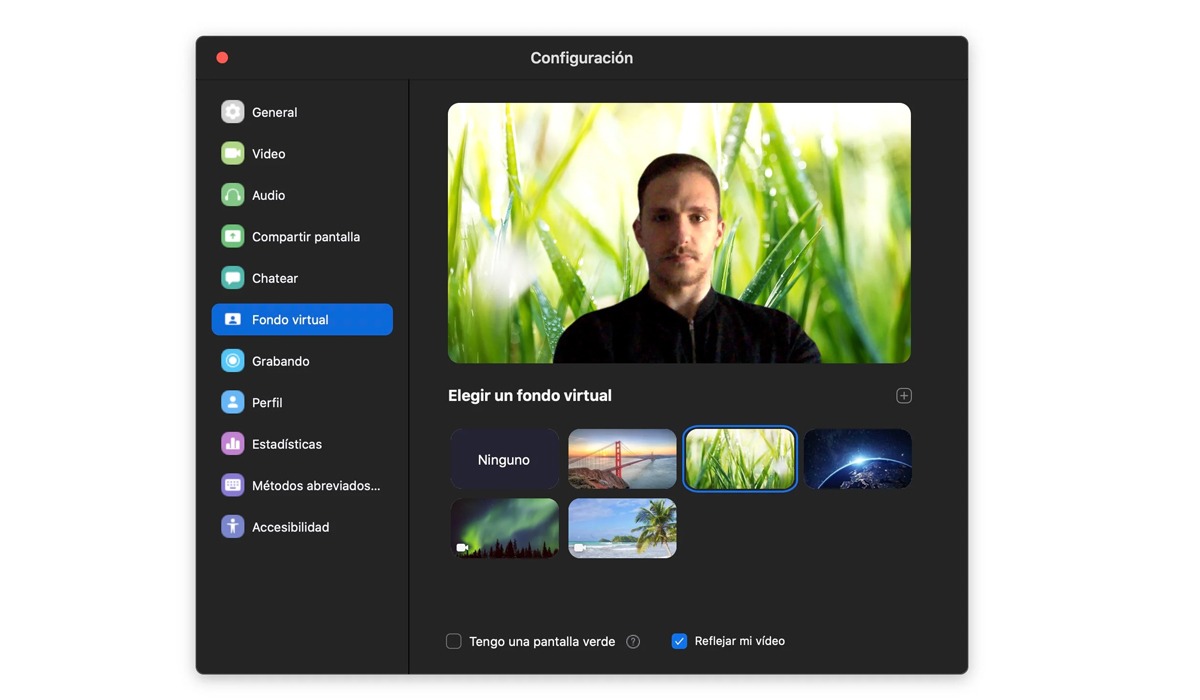Select the Golden Gate bridge background

(622, 459)
